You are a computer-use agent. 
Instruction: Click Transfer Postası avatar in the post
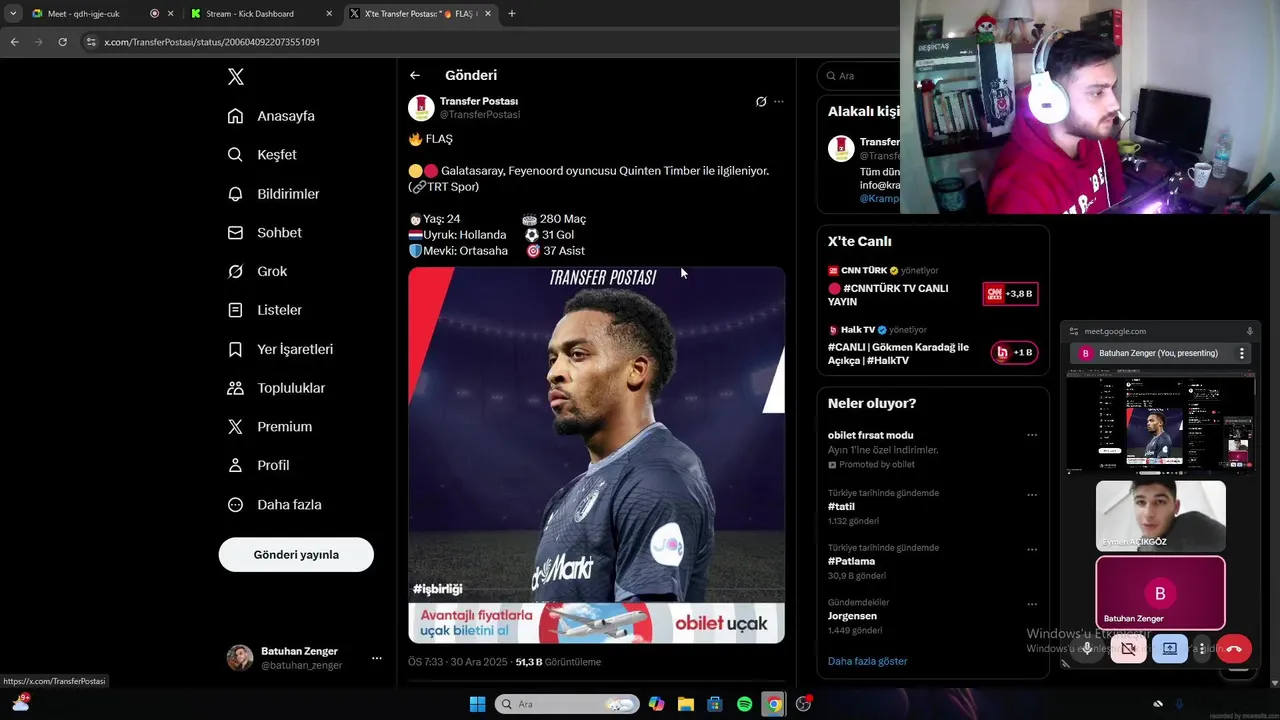(x=421, y=108)
